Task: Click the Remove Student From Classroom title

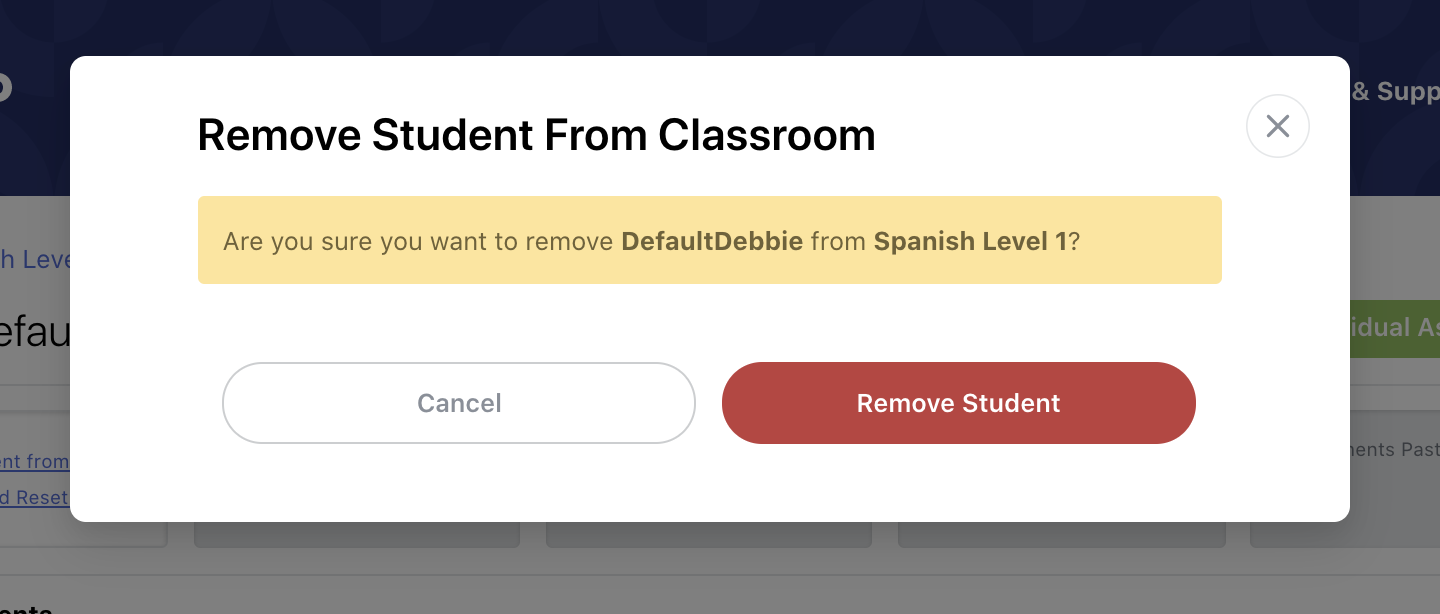Action: click(x=537, y=135)
